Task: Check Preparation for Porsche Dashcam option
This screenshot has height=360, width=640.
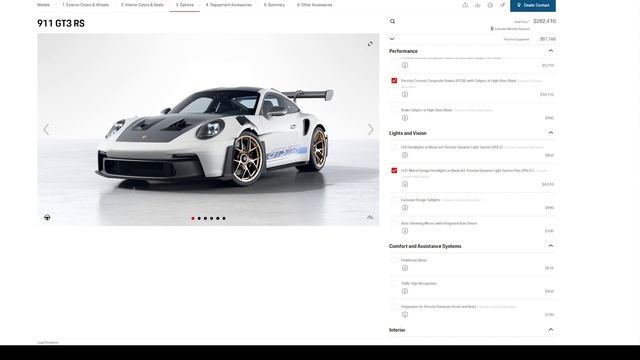Action: point(394,307)
